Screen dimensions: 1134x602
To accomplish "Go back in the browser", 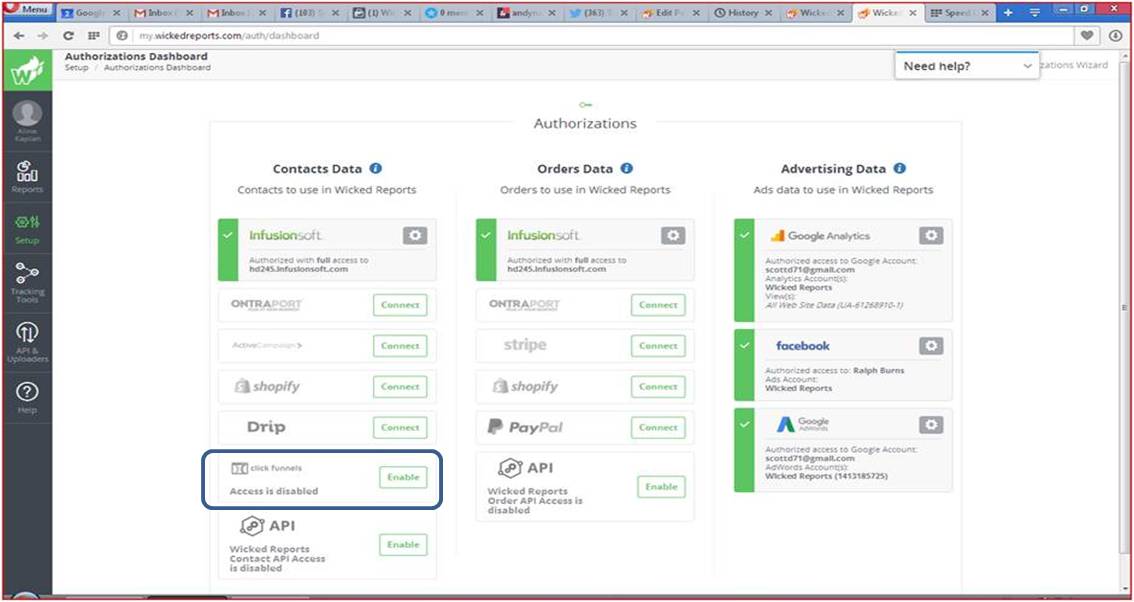I will click(20, 35).
